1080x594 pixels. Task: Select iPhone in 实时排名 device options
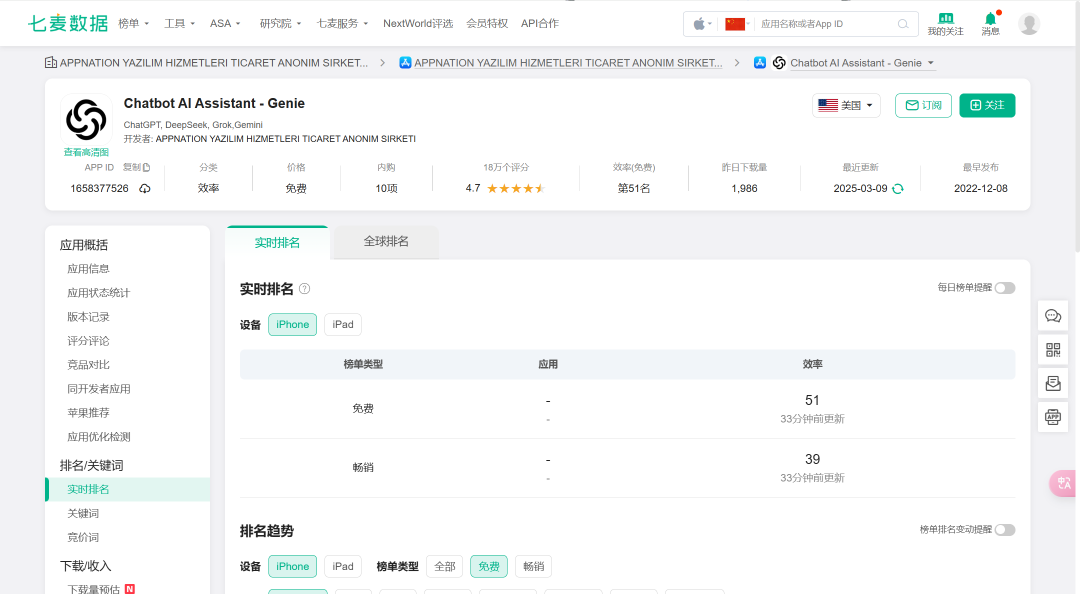tap(292, 325)
